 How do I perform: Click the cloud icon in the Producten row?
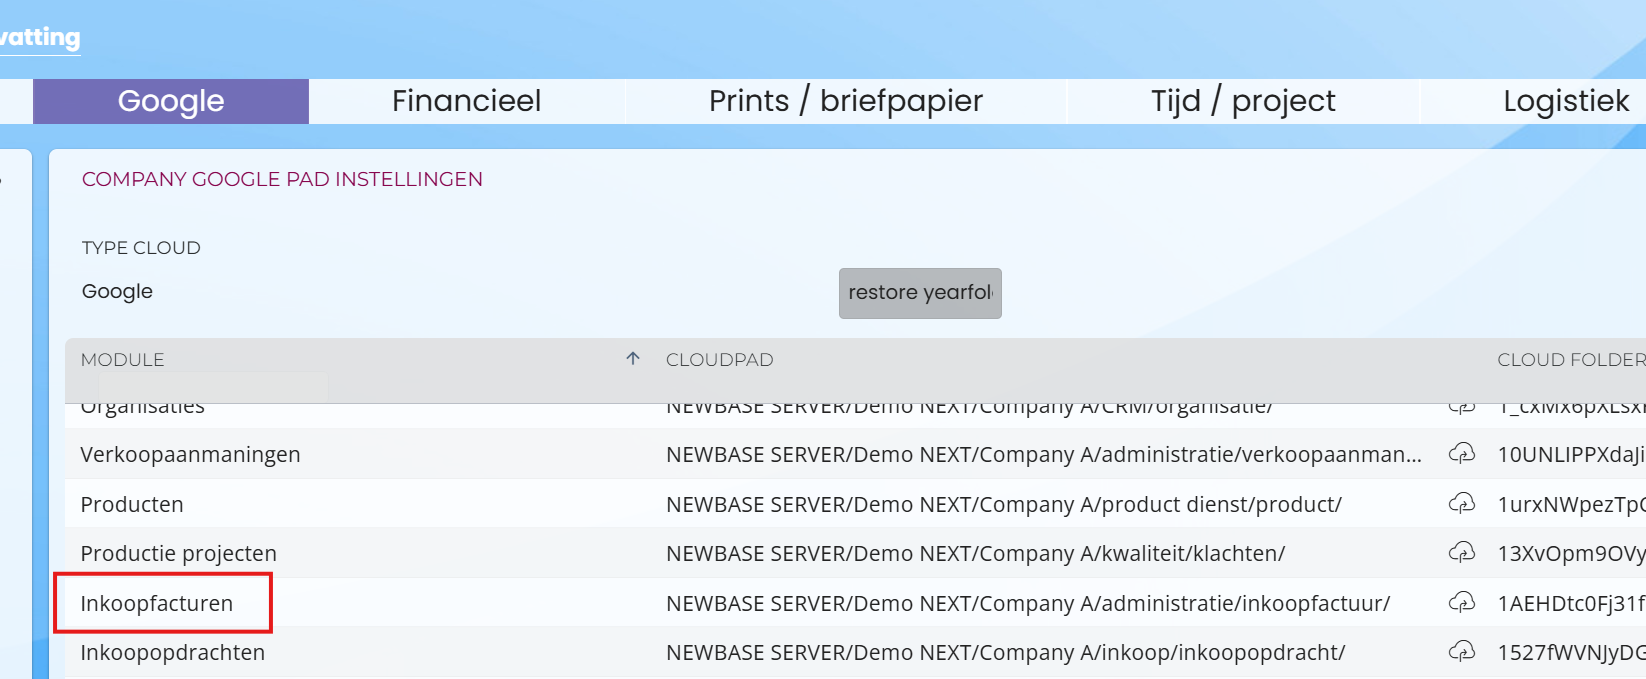[1462, 504]
